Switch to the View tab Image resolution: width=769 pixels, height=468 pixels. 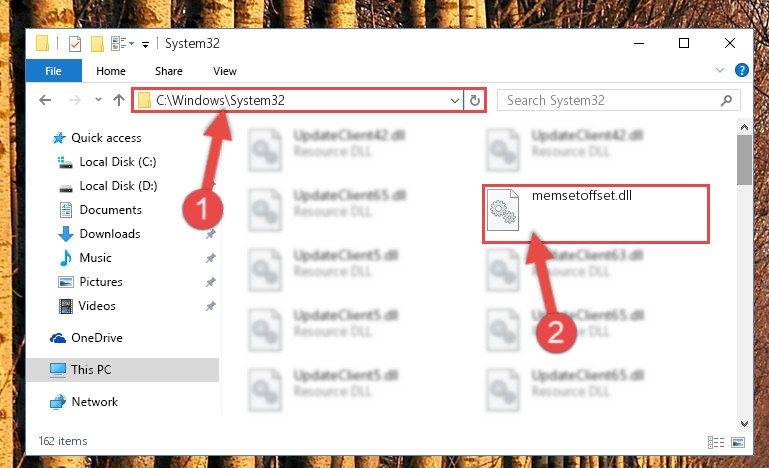point(225,71)
